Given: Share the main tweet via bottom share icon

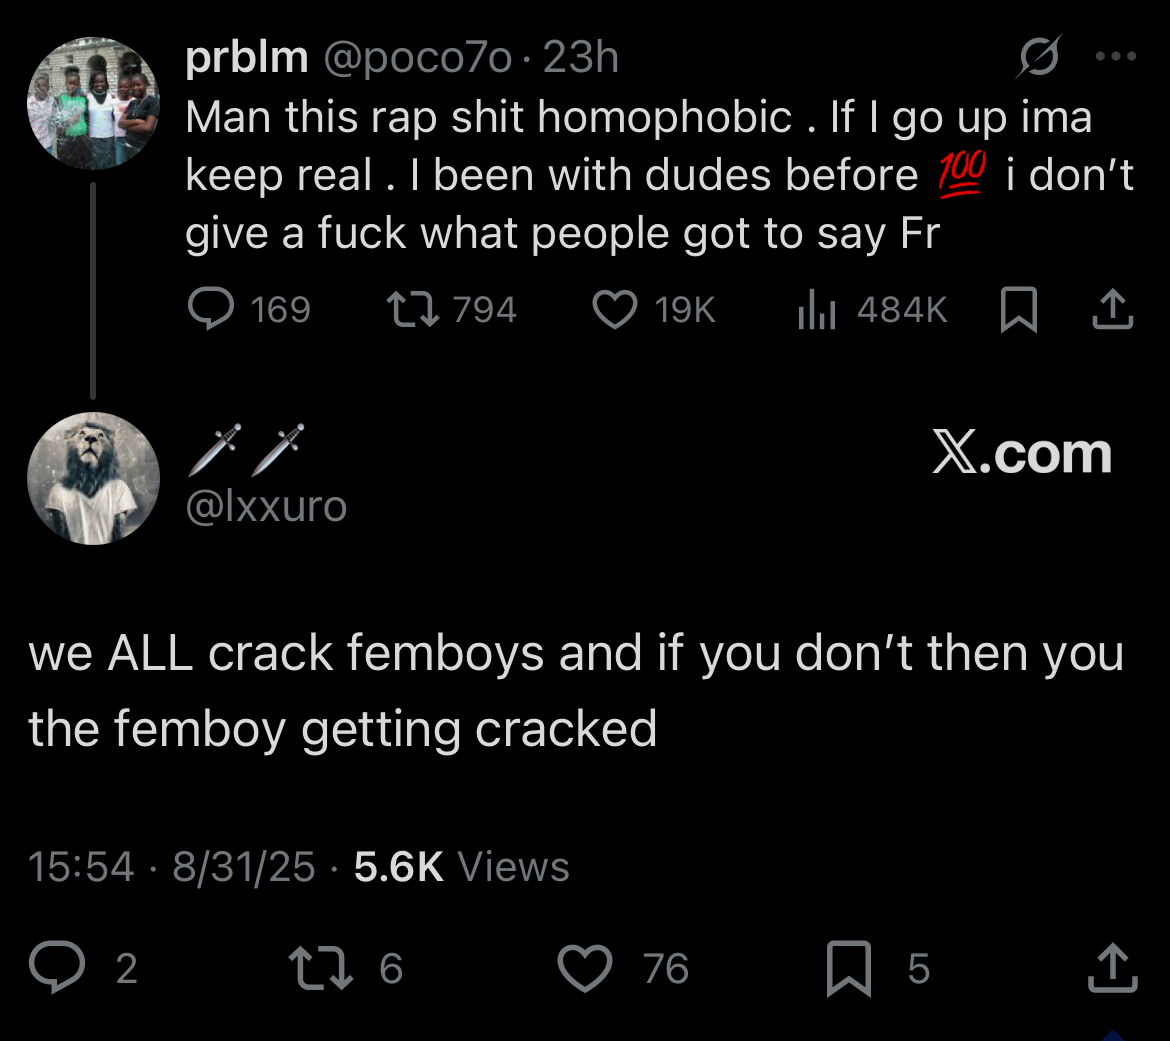Looking at the screenshot, I should coord(1113,968).
